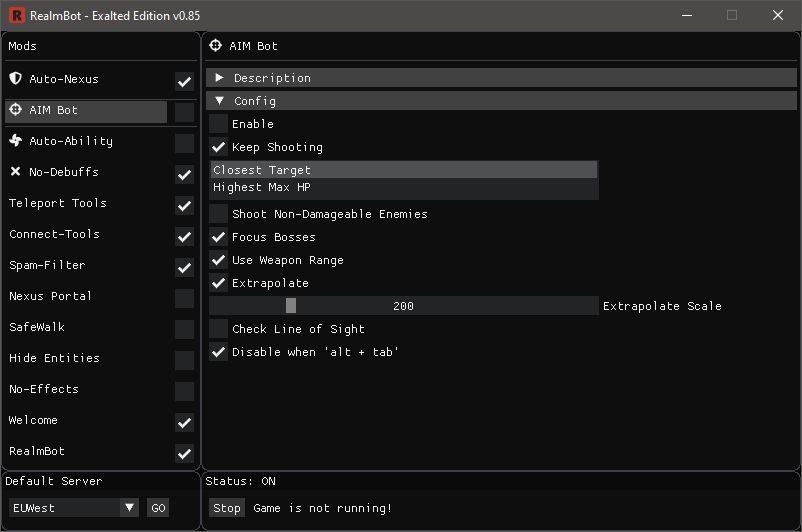
Task: Click the RealmBot logo in title bar
Action: [17, 15]
